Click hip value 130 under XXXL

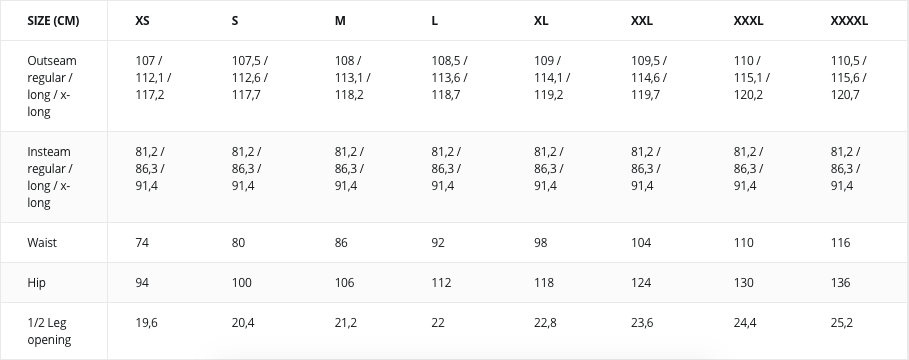coord(744,282)
